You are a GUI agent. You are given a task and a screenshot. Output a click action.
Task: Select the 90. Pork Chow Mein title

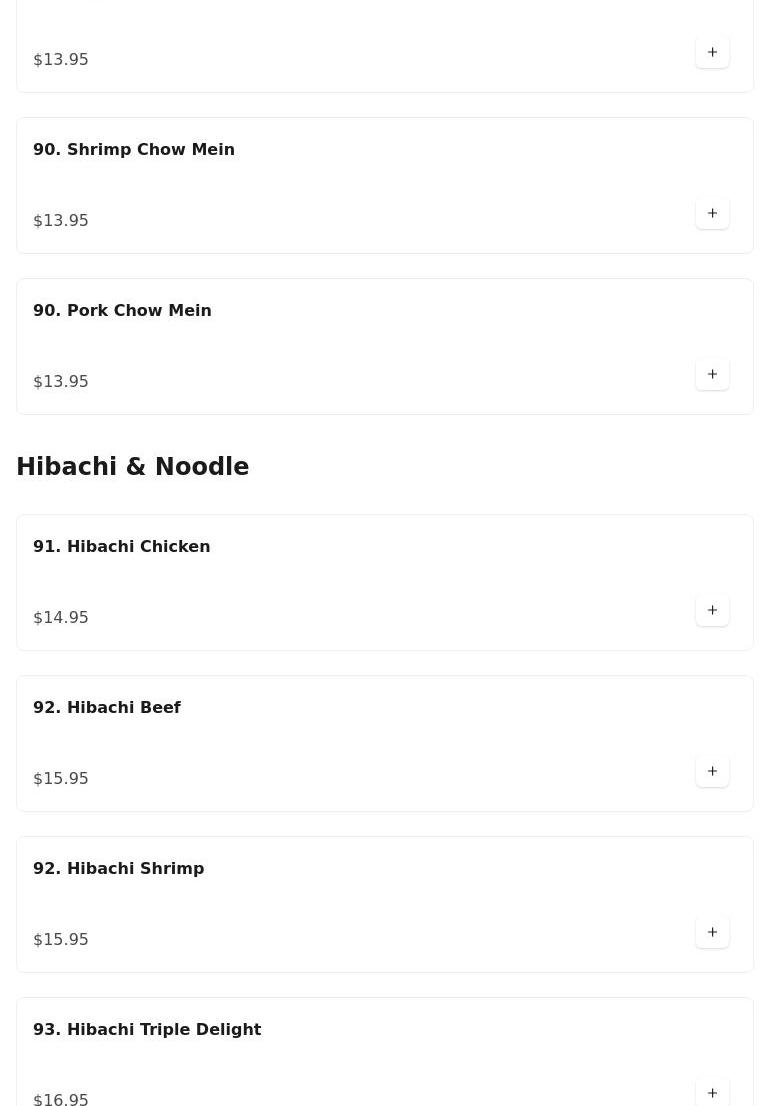coord(122,310)
